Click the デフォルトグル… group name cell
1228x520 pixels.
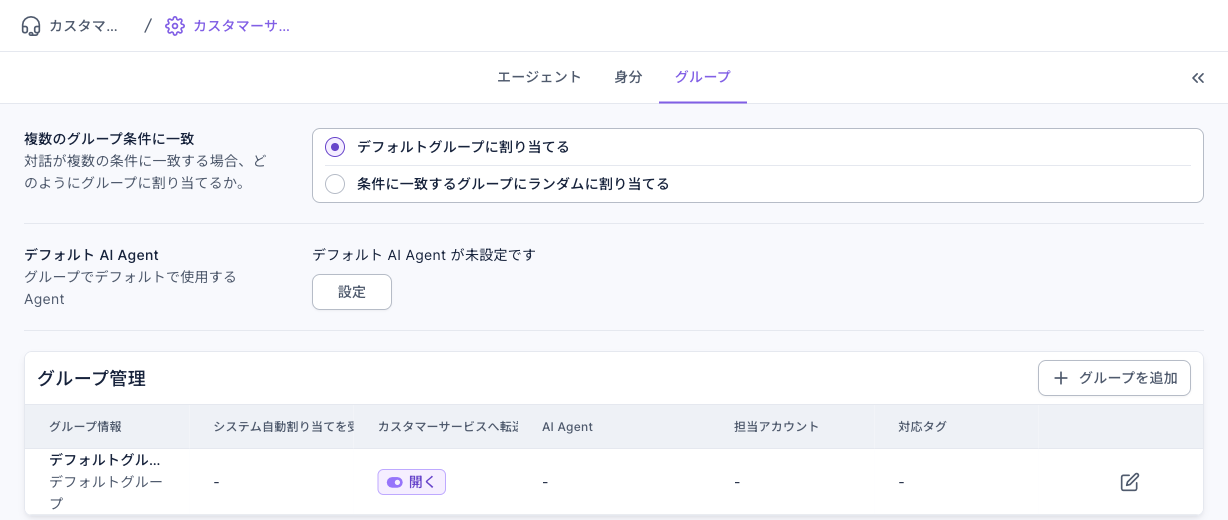click(x=105, y=460)
